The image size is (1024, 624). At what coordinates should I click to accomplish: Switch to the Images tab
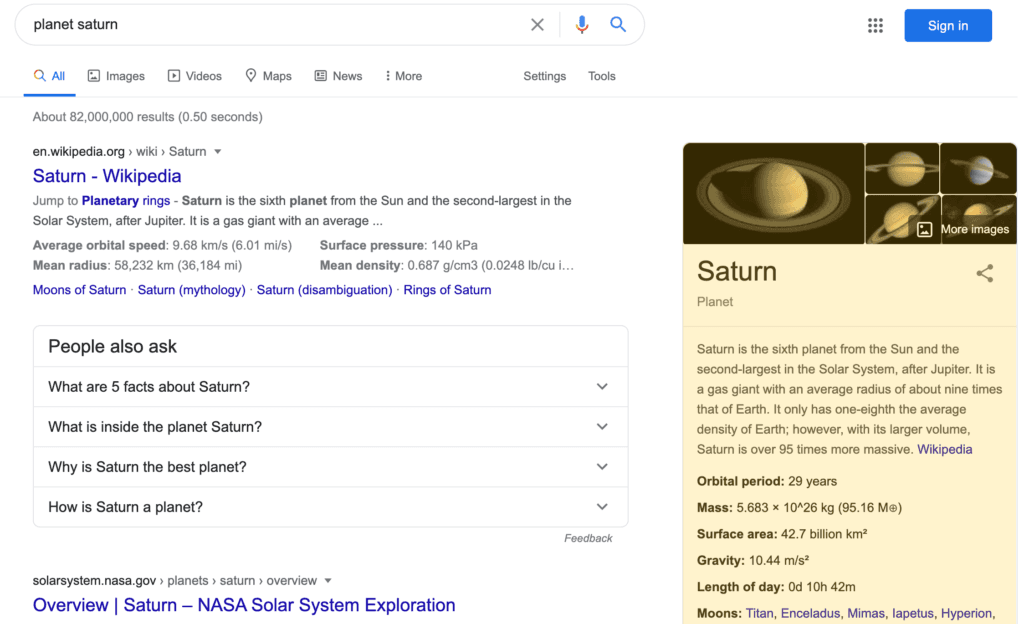click(x=116, y=76)
